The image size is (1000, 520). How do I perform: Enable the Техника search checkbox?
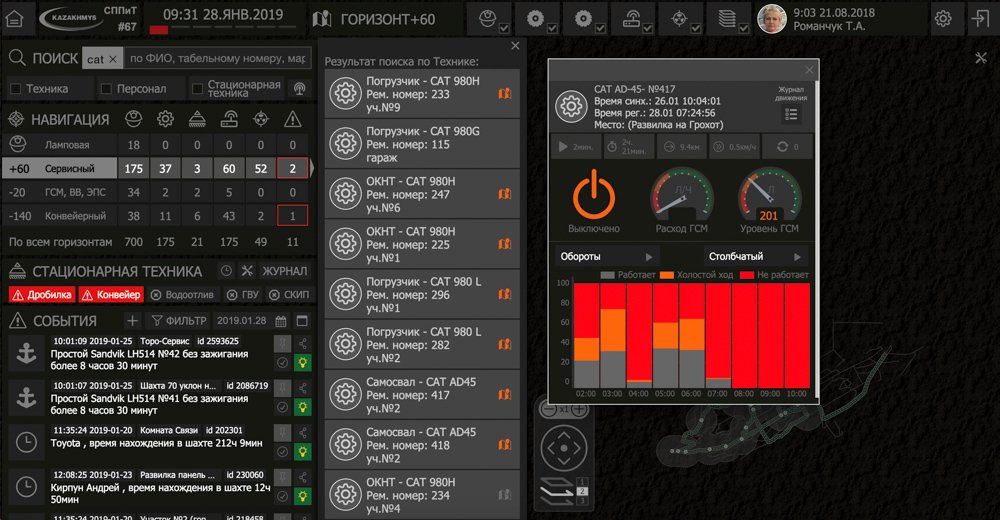click(x=16, y=89)
